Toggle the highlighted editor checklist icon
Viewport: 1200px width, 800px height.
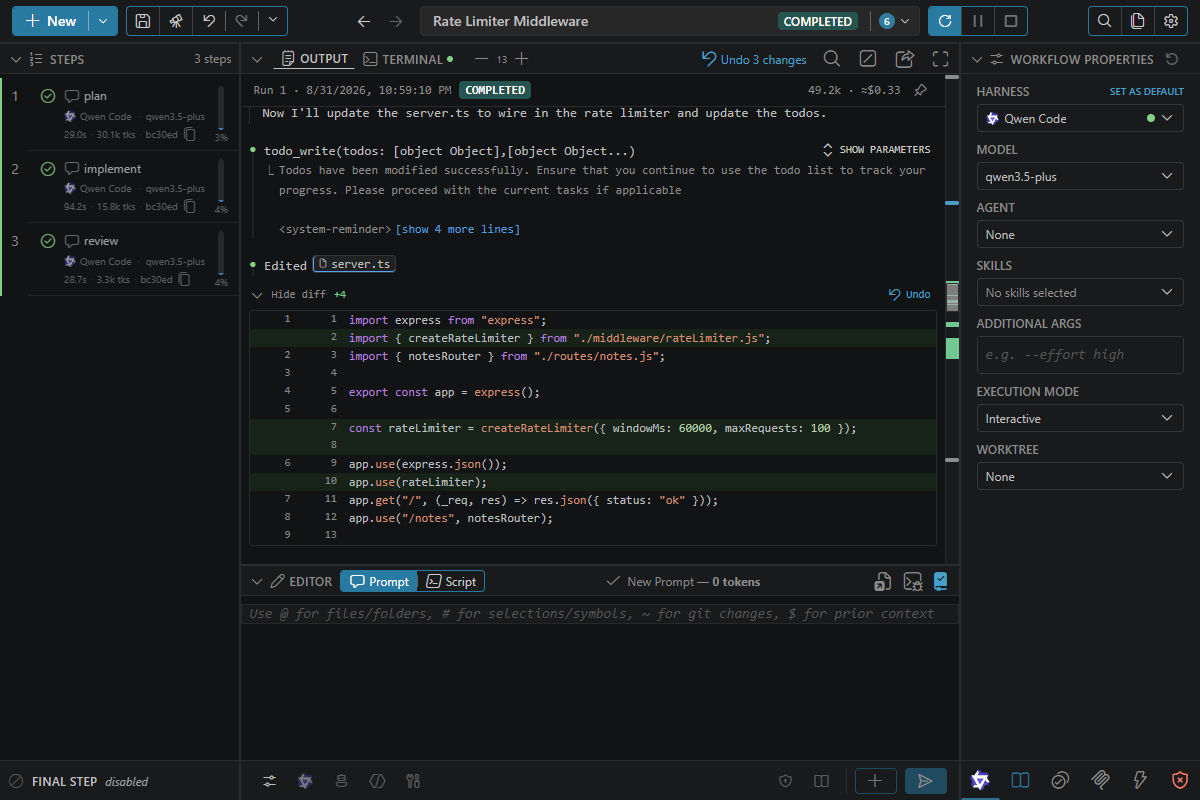point(941,581)
